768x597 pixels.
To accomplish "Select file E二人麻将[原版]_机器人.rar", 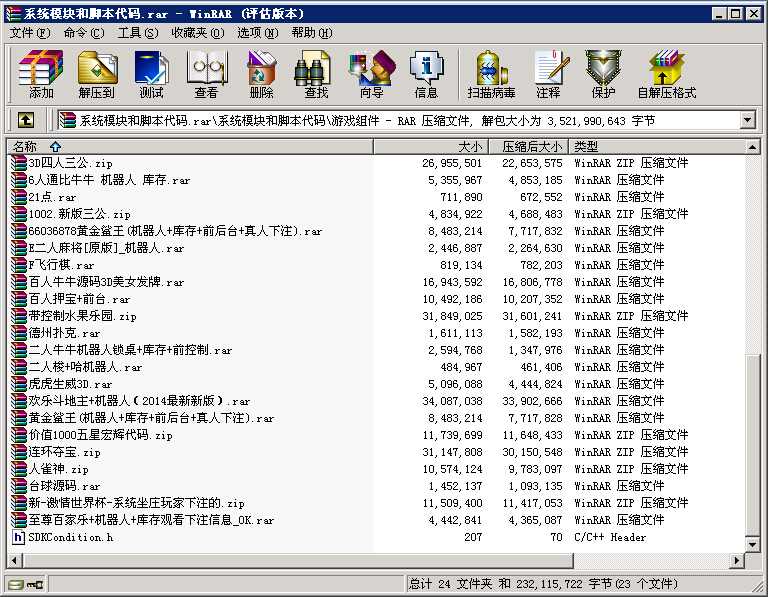I will point(106,248).
